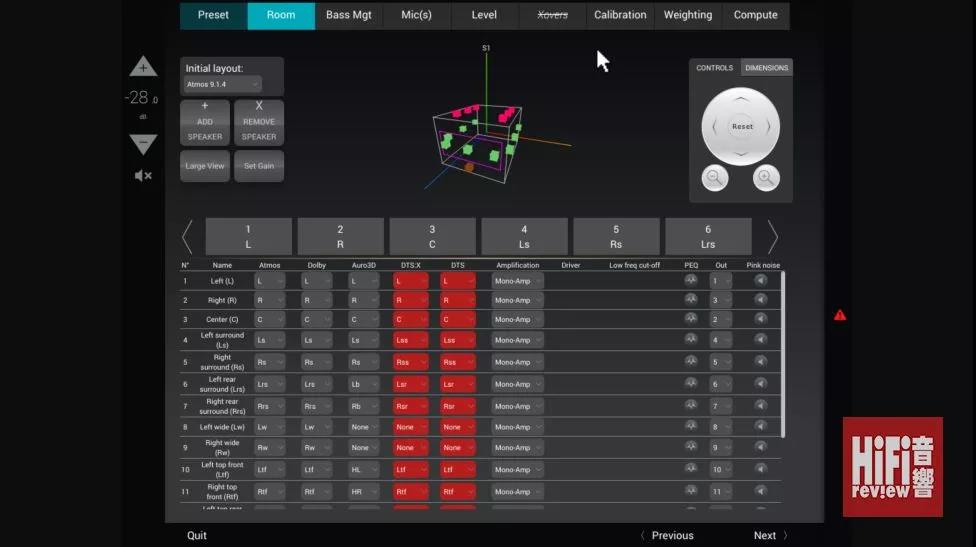Image resolution: width=976 pixels, height=547 pixels.
Task: Increase volume with the up arrow
Action: click(143, 68)
